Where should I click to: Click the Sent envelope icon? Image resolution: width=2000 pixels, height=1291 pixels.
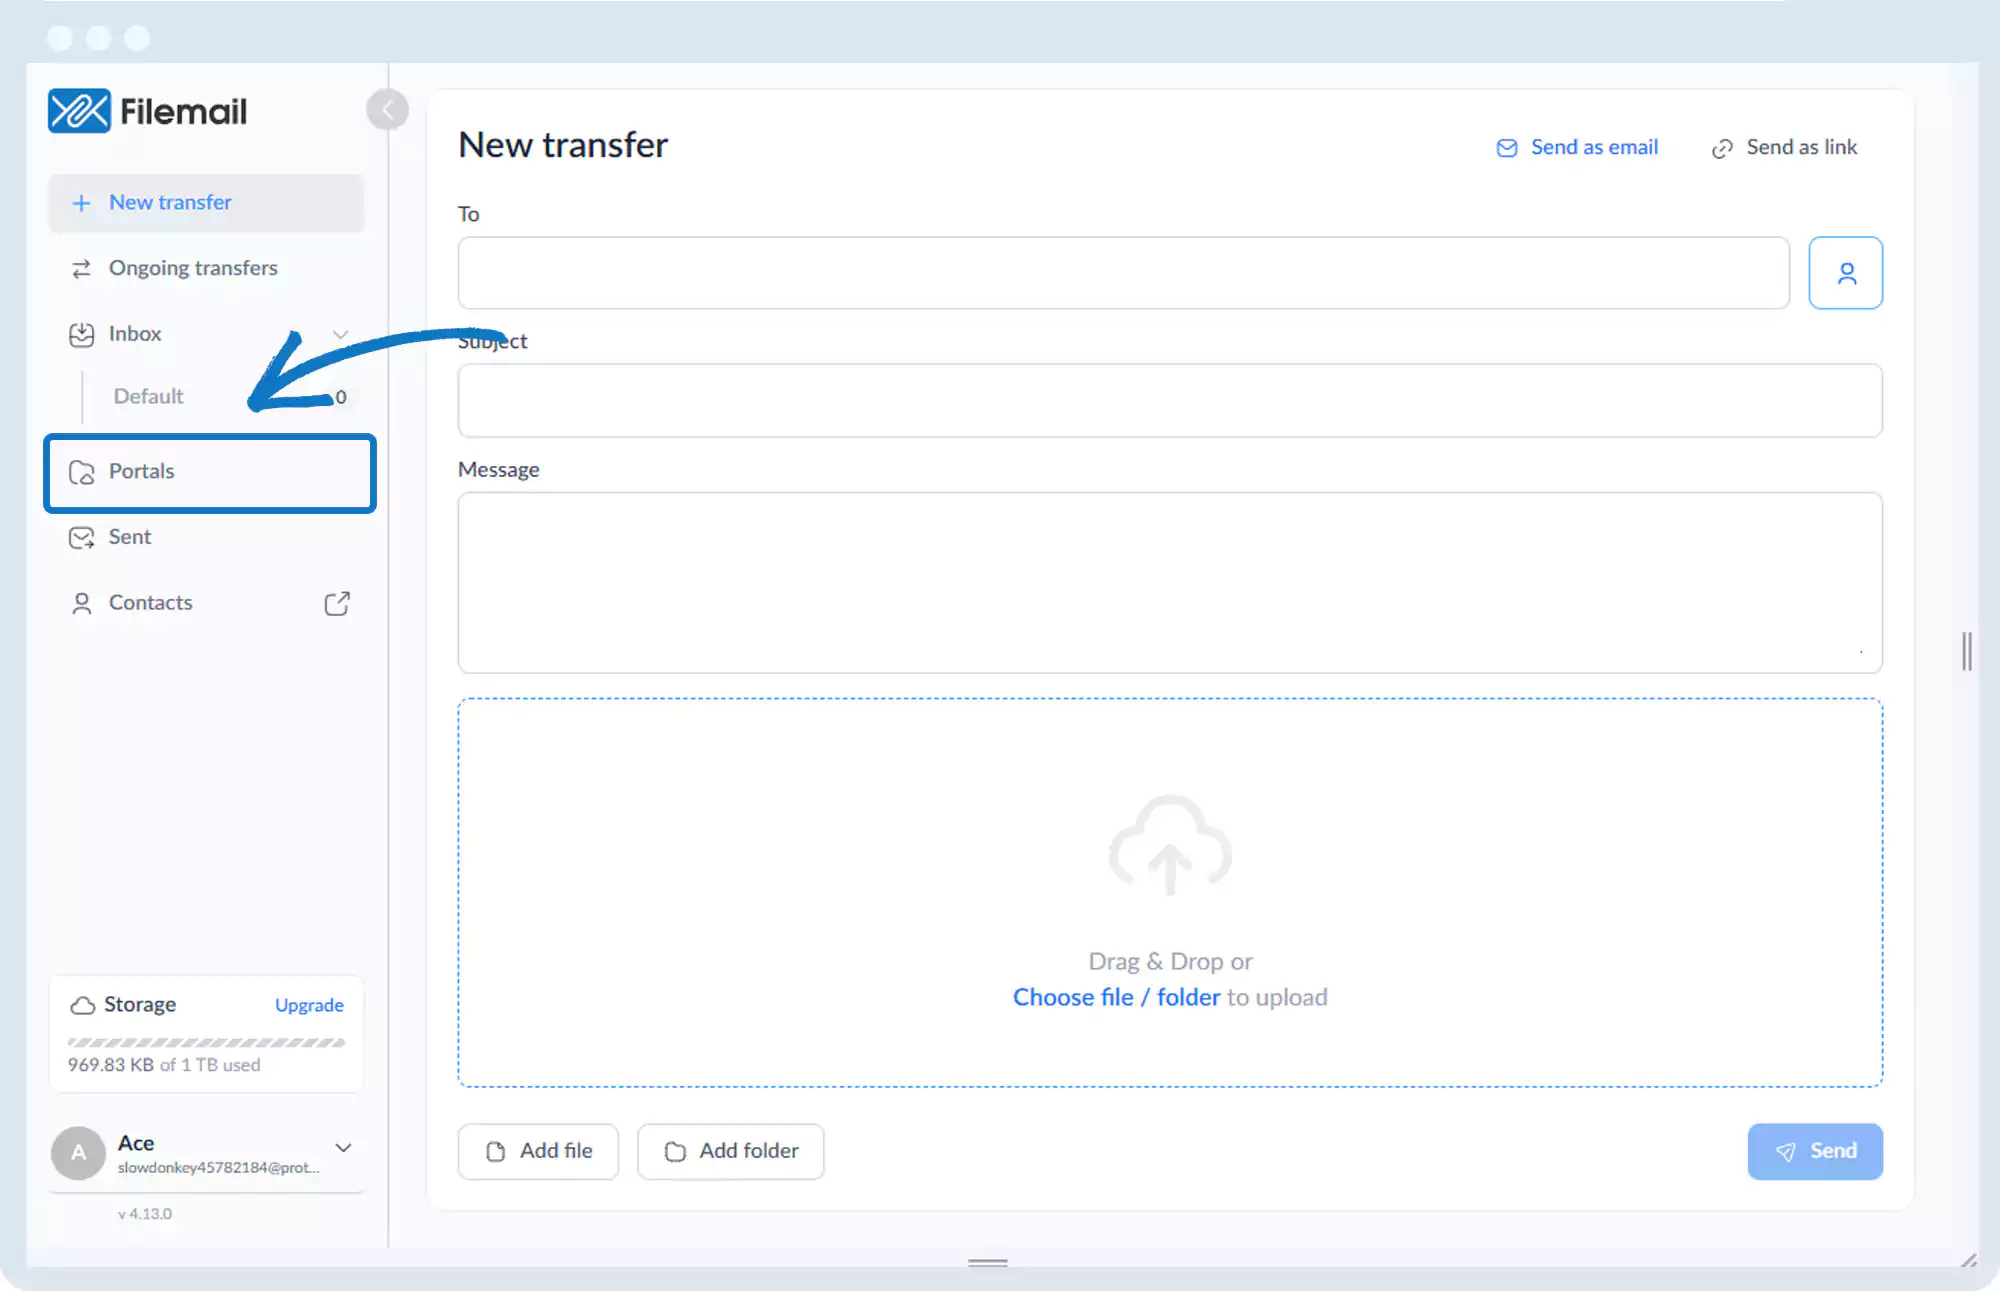coord(82,538)
